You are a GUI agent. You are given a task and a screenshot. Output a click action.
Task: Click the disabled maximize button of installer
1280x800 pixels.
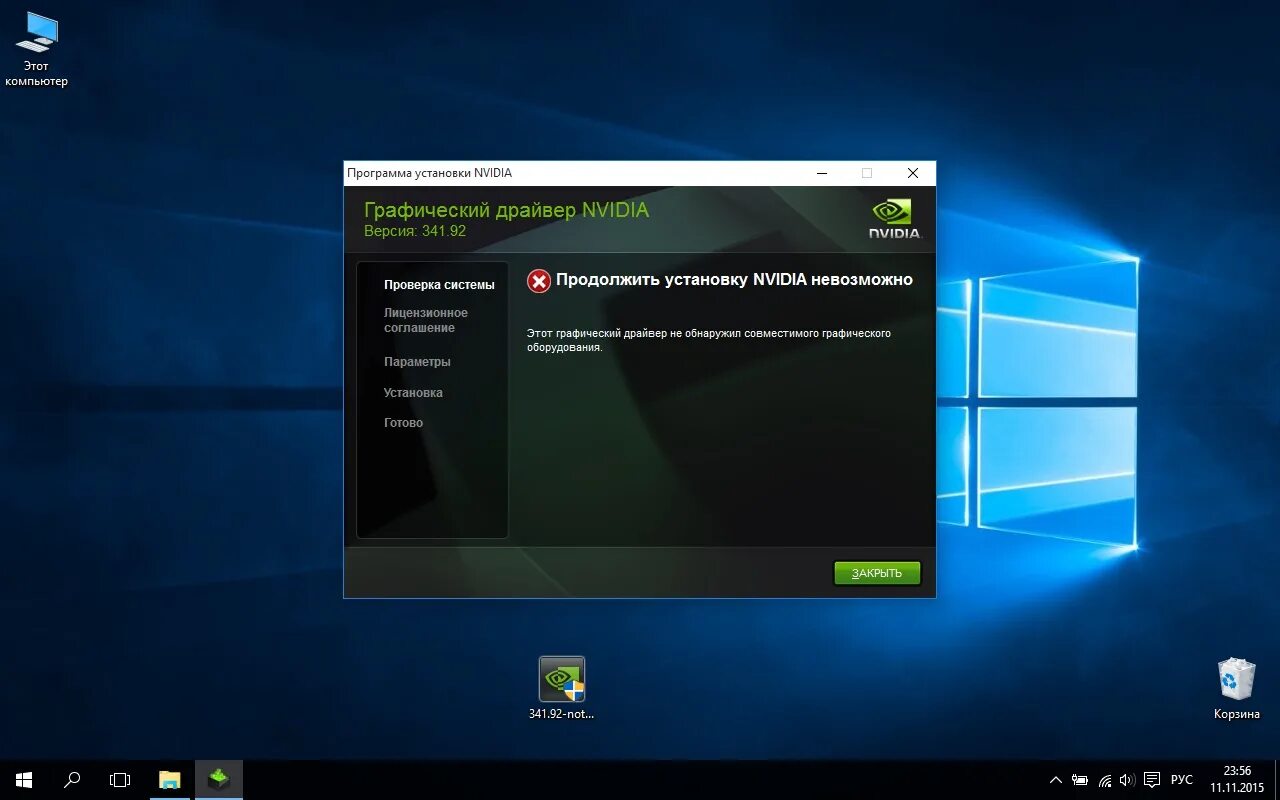pyautogui.click(x=867, y=173)
